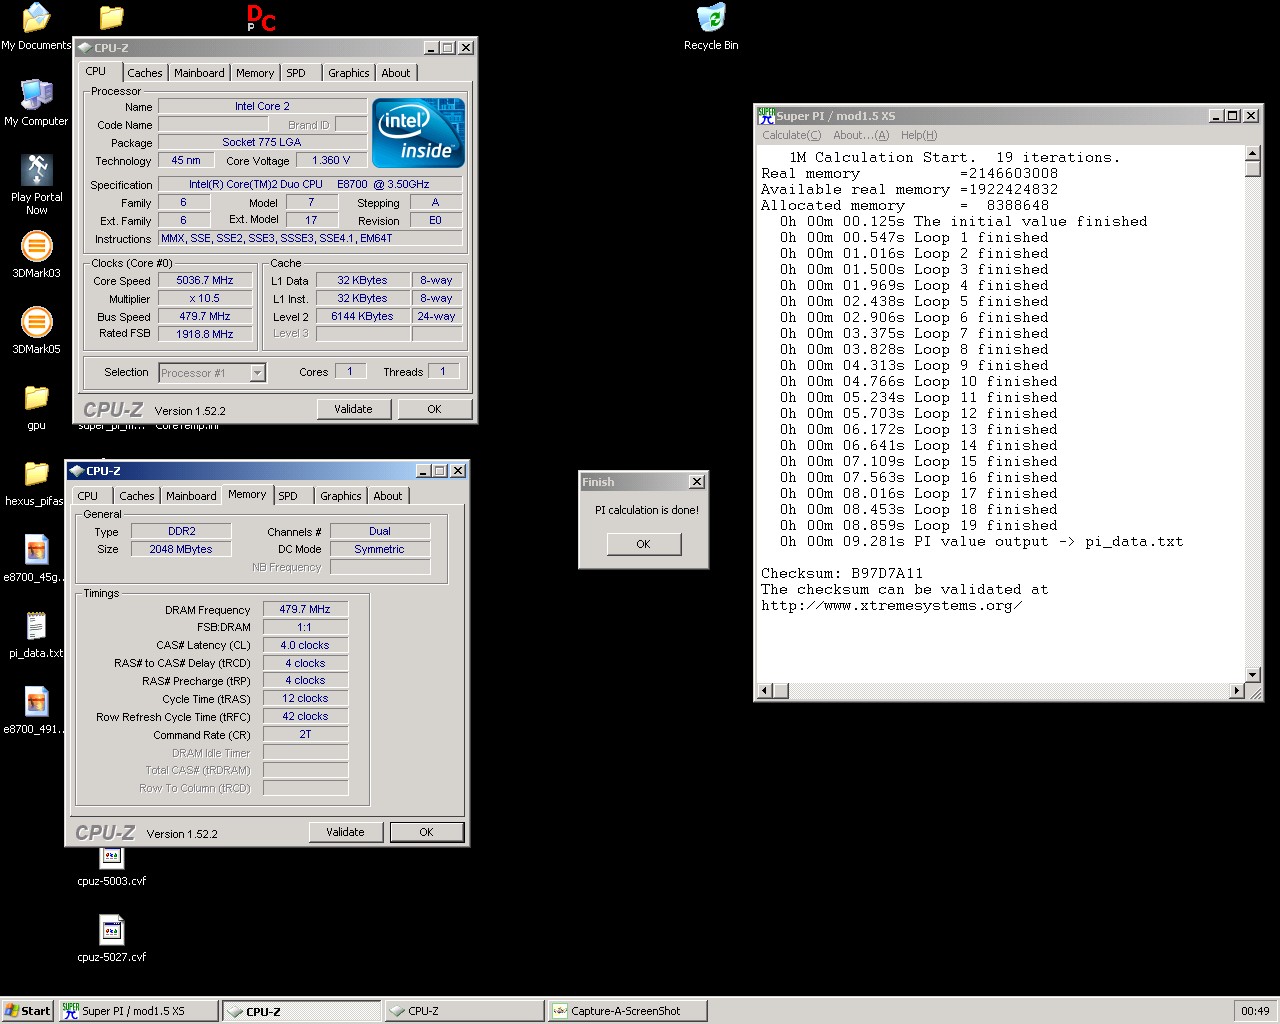The height and width of the screenshot is (1024, 1280).
Task: Click OK in the Memory tab window
Action: 426,832
